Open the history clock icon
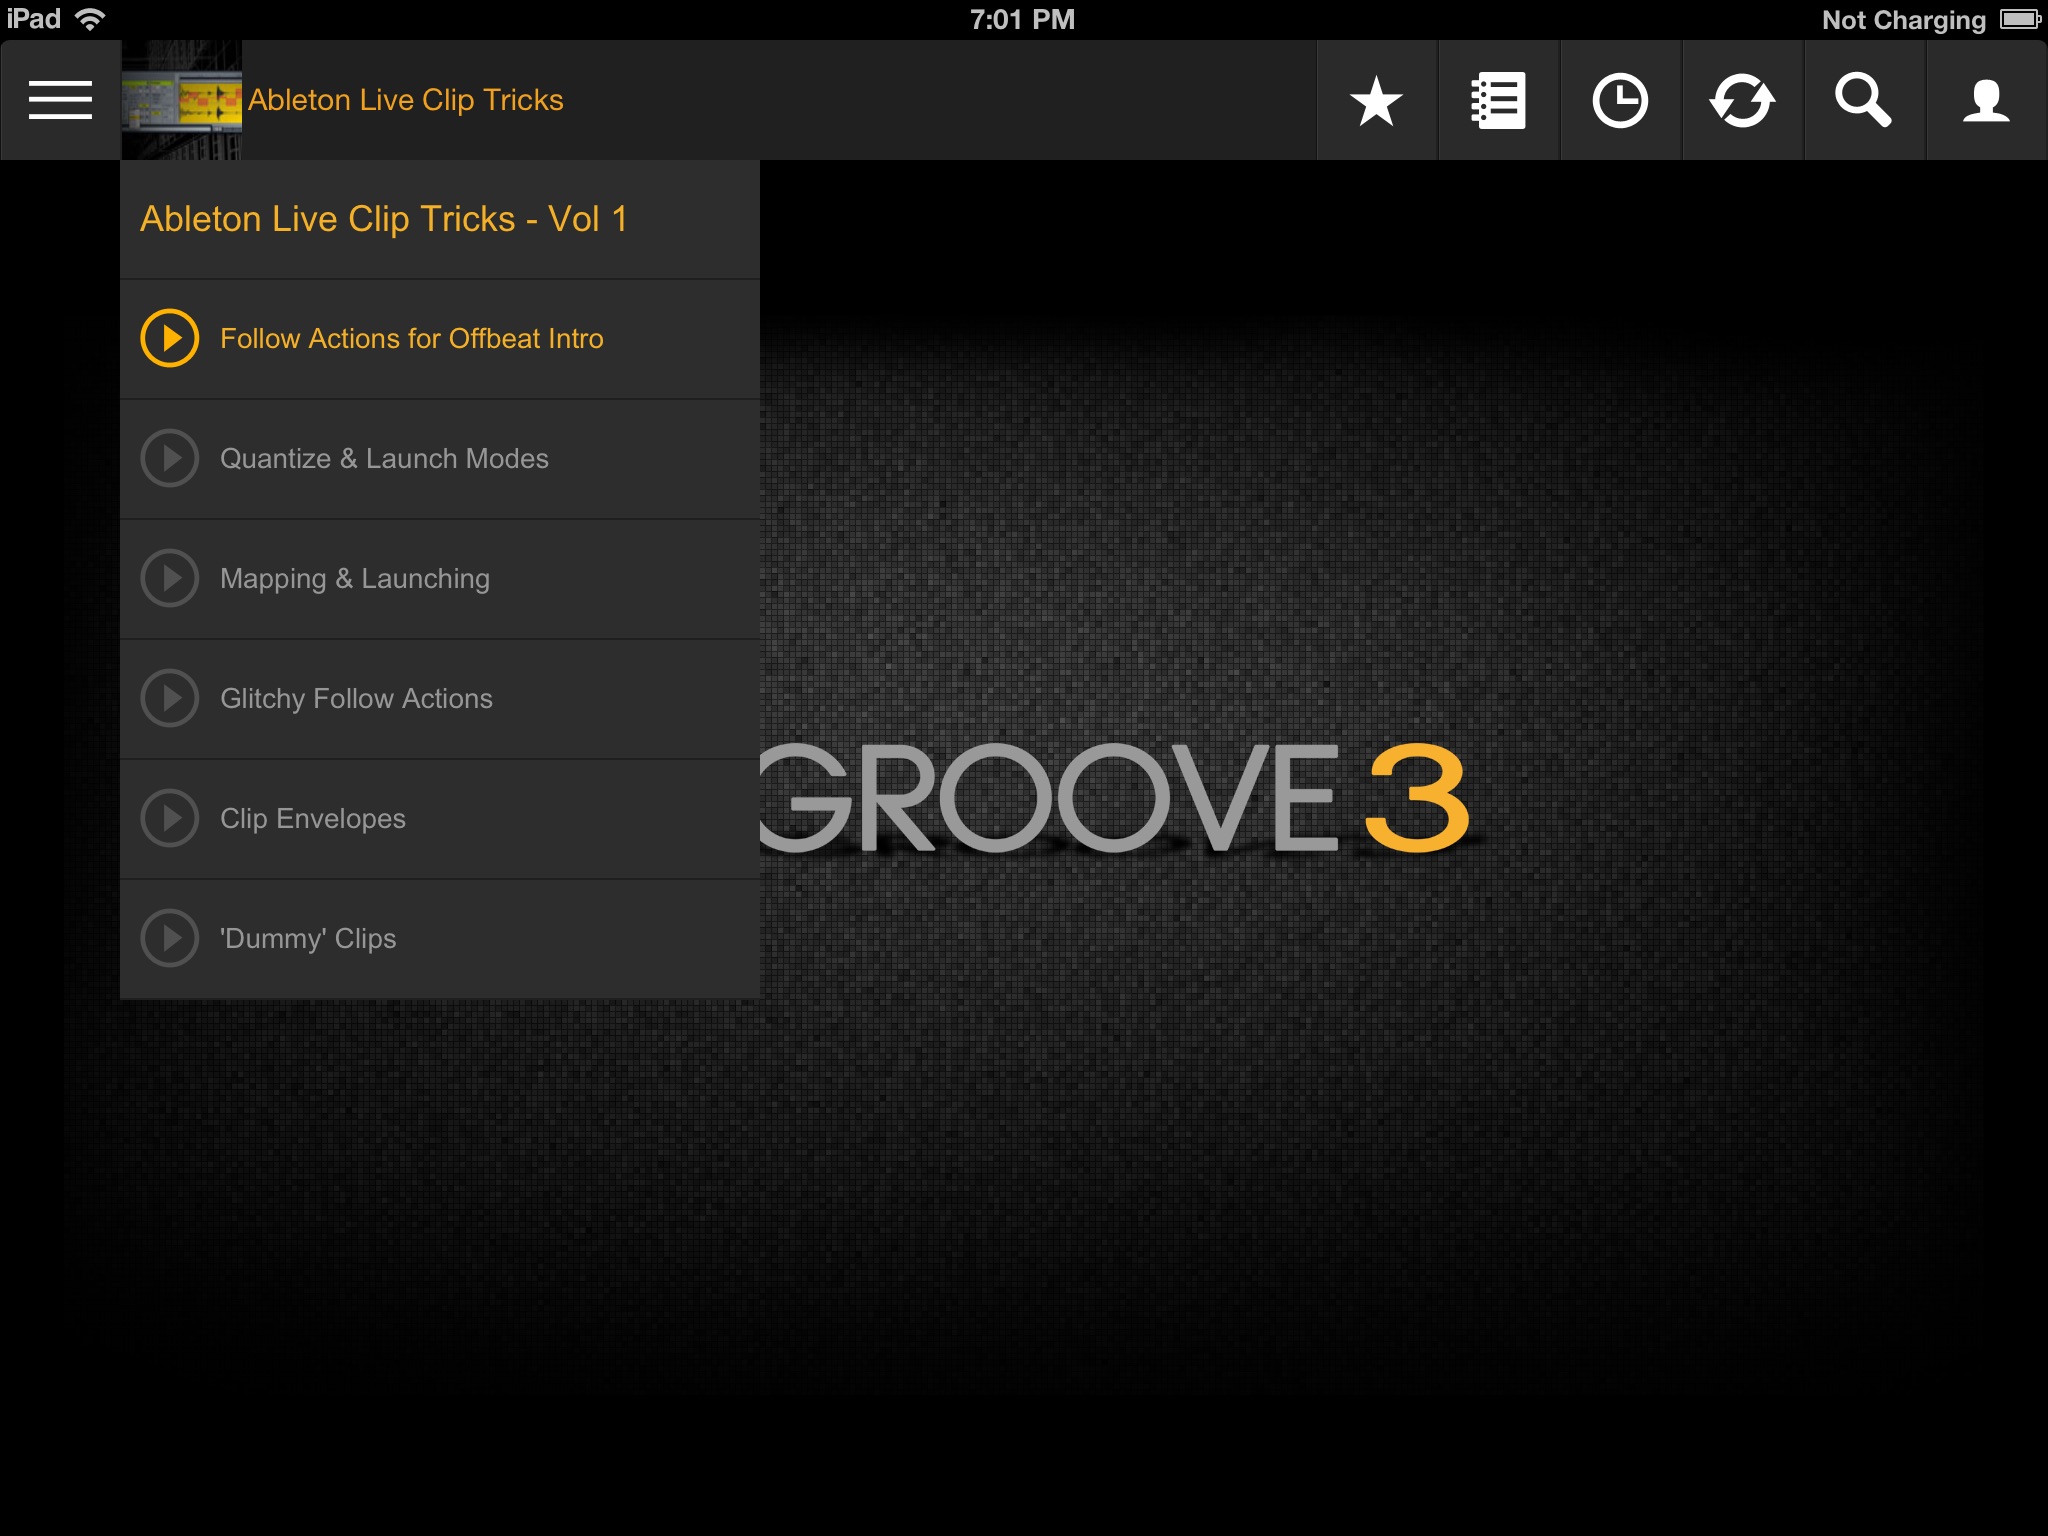Image resolution: width=2048 pixels, height=1536 pixels. tap(1620, 100)
